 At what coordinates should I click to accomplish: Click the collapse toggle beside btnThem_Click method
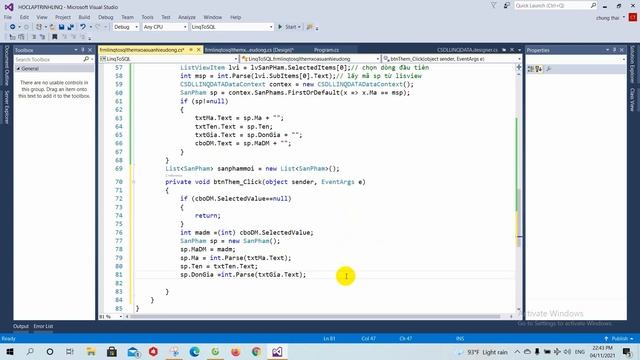click(x=134, y=182)
